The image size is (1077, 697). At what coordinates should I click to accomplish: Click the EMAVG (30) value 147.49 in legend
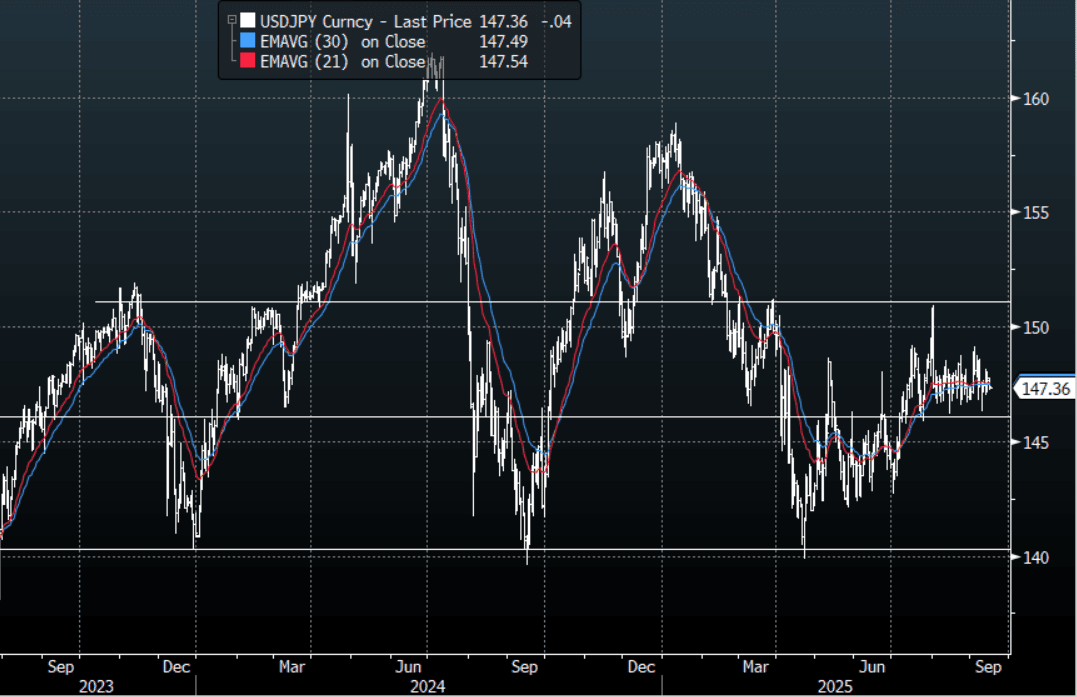pyautogui.click(x=504, y=41)
